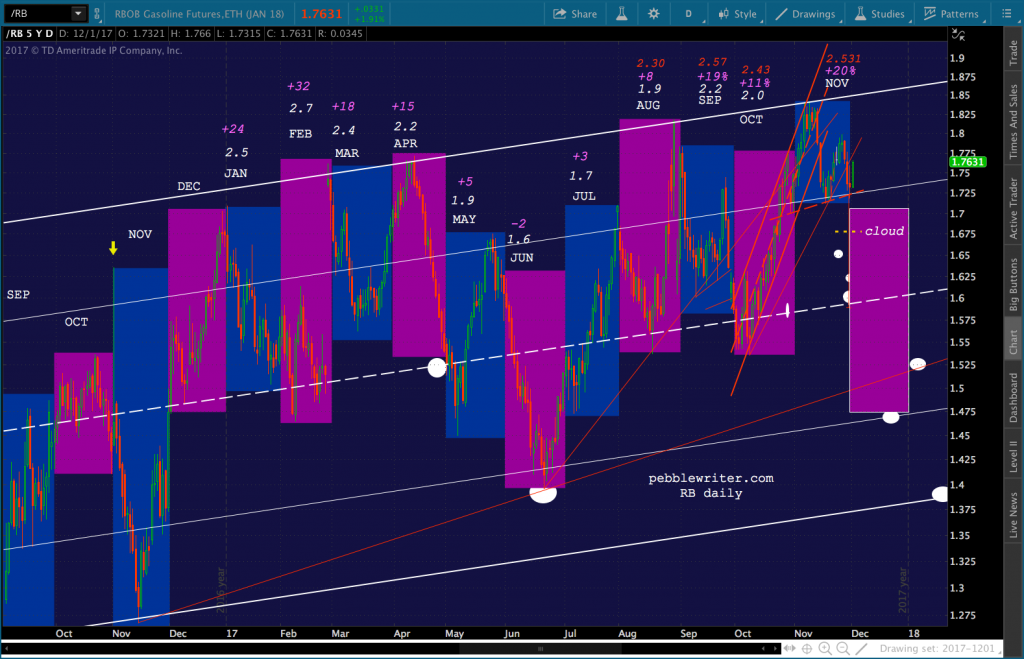Click the expand horizontal arrows icon

(x=790, y=649)
